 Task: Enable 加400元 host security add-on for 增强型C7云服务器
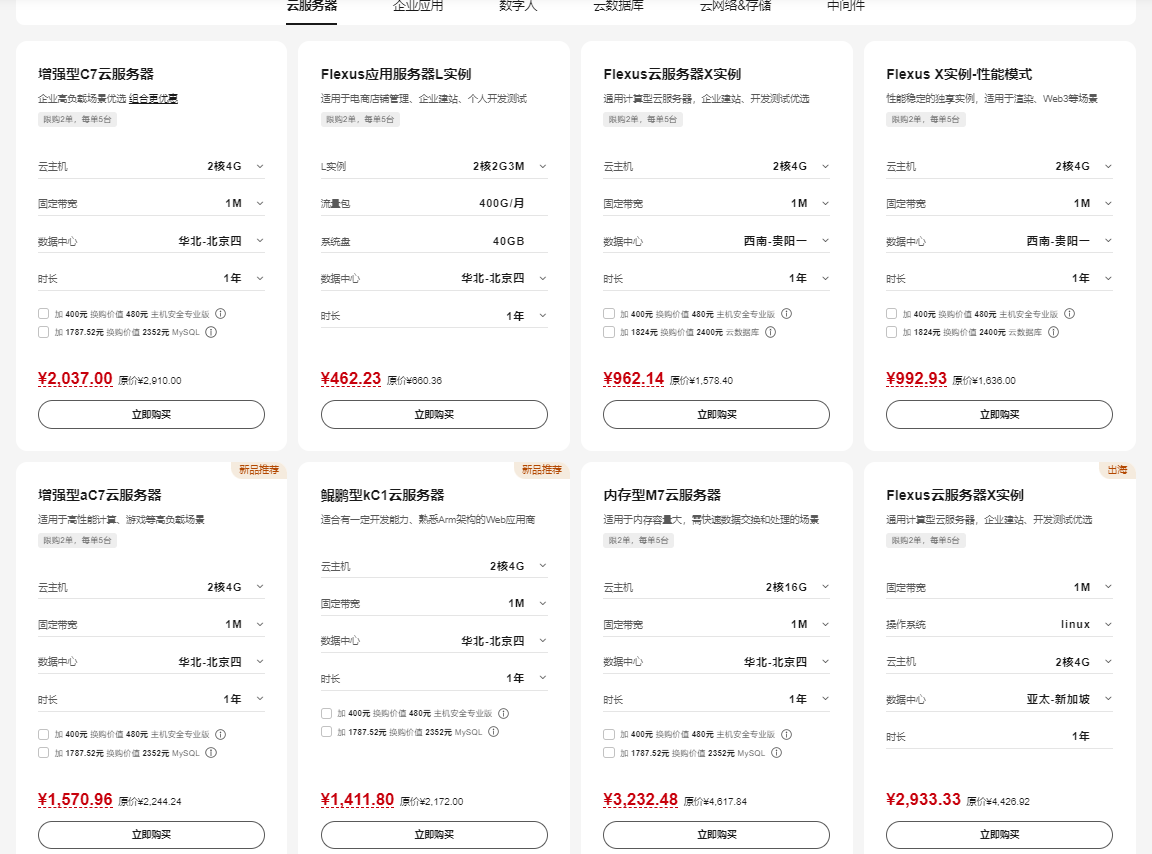tap(43, 314)
